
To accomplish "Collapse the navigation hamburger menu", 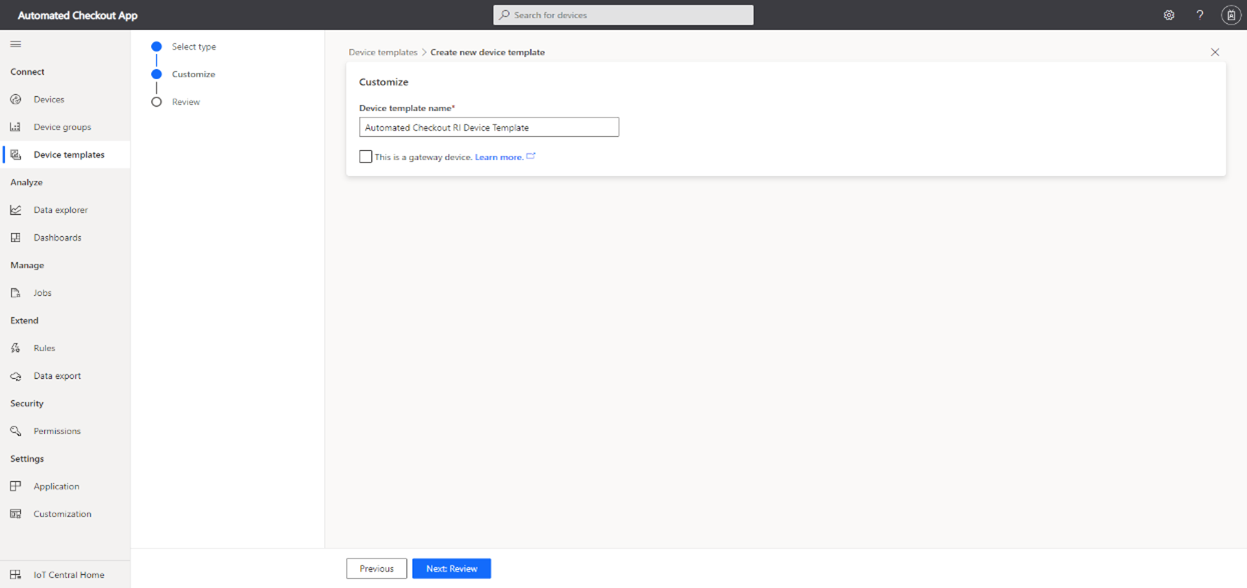I will pyautogui.click(x=15, y=44).
